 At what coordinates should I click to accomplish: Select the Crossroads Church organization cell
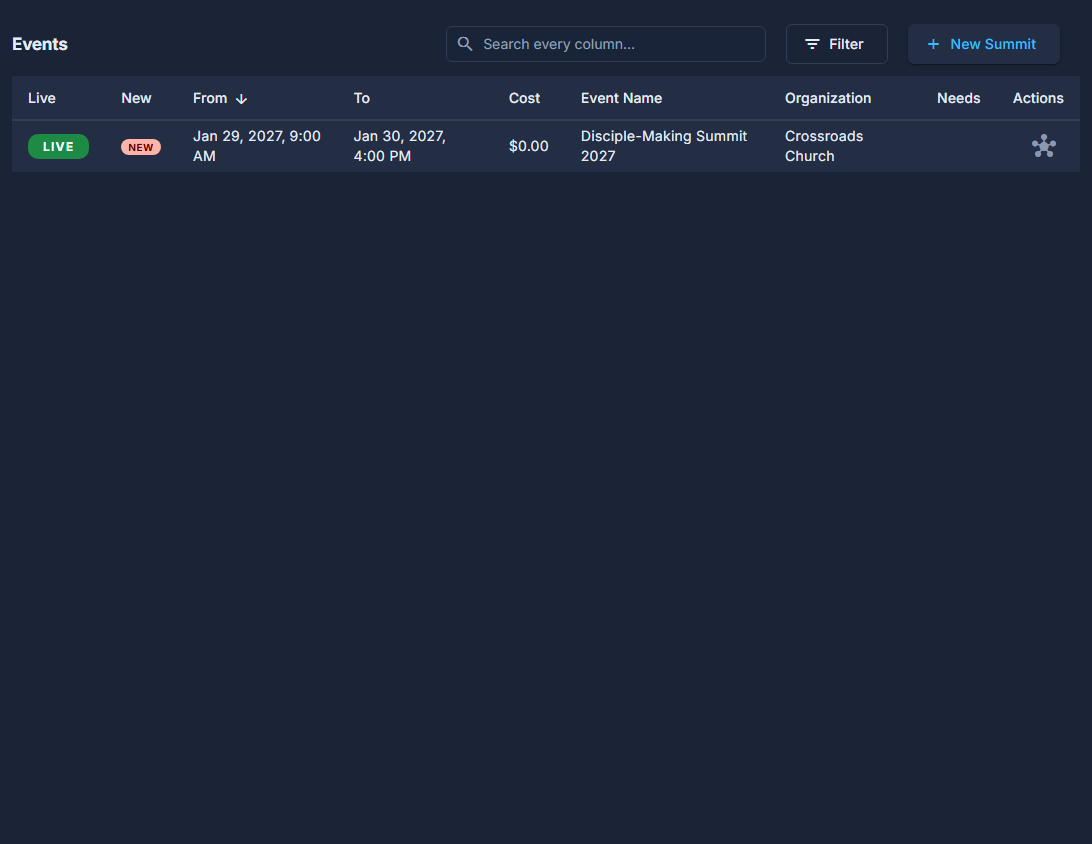[x=824, y=146]
